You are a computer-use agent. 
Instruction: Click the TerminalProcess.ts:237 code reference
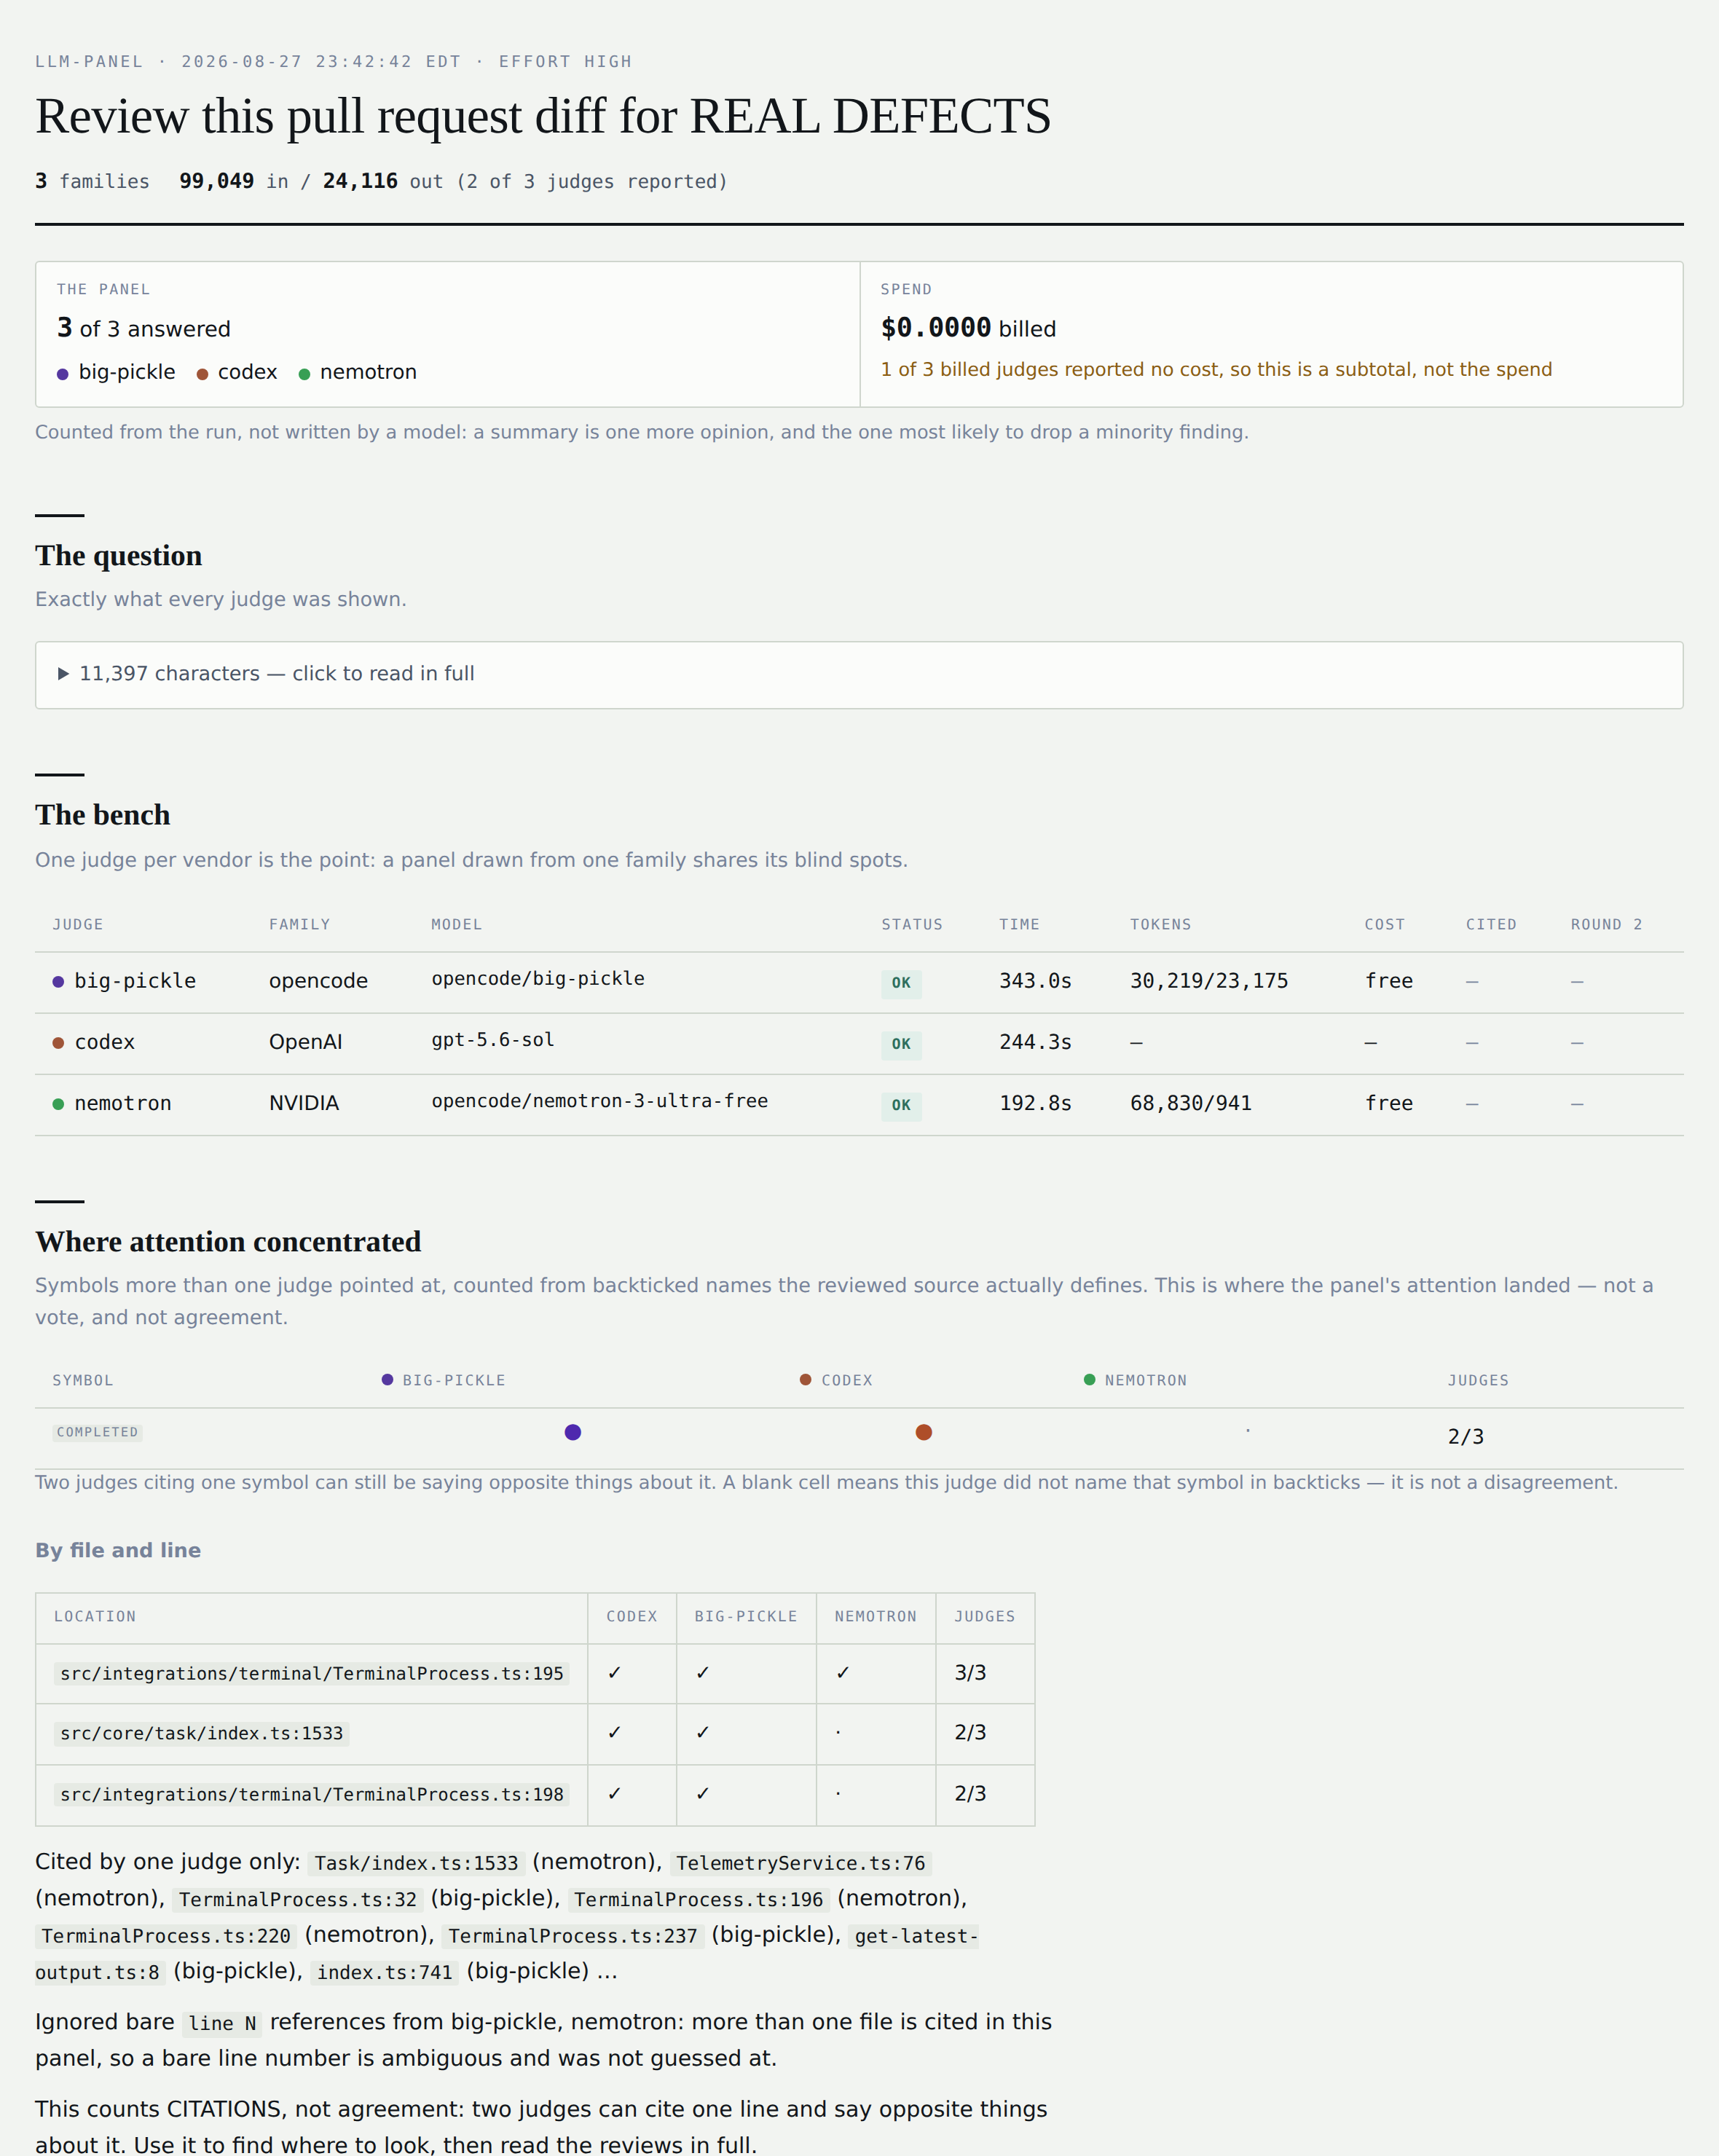[573, 1937]
